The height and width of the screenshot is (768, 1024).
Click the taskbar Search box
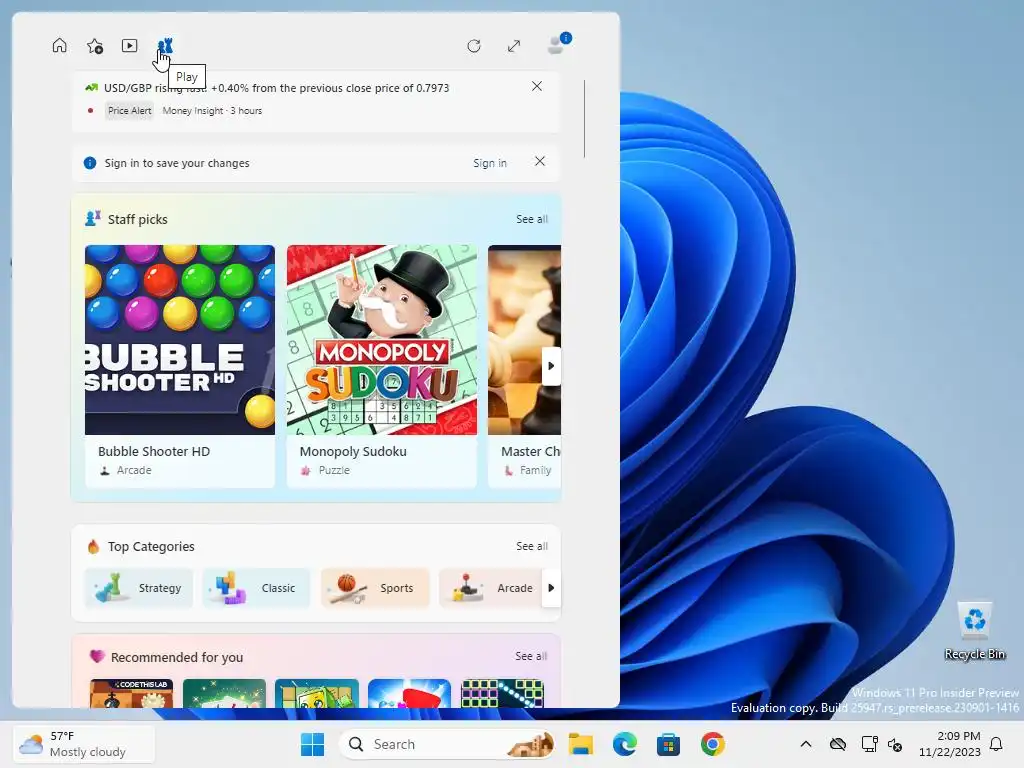coord(448,744)
